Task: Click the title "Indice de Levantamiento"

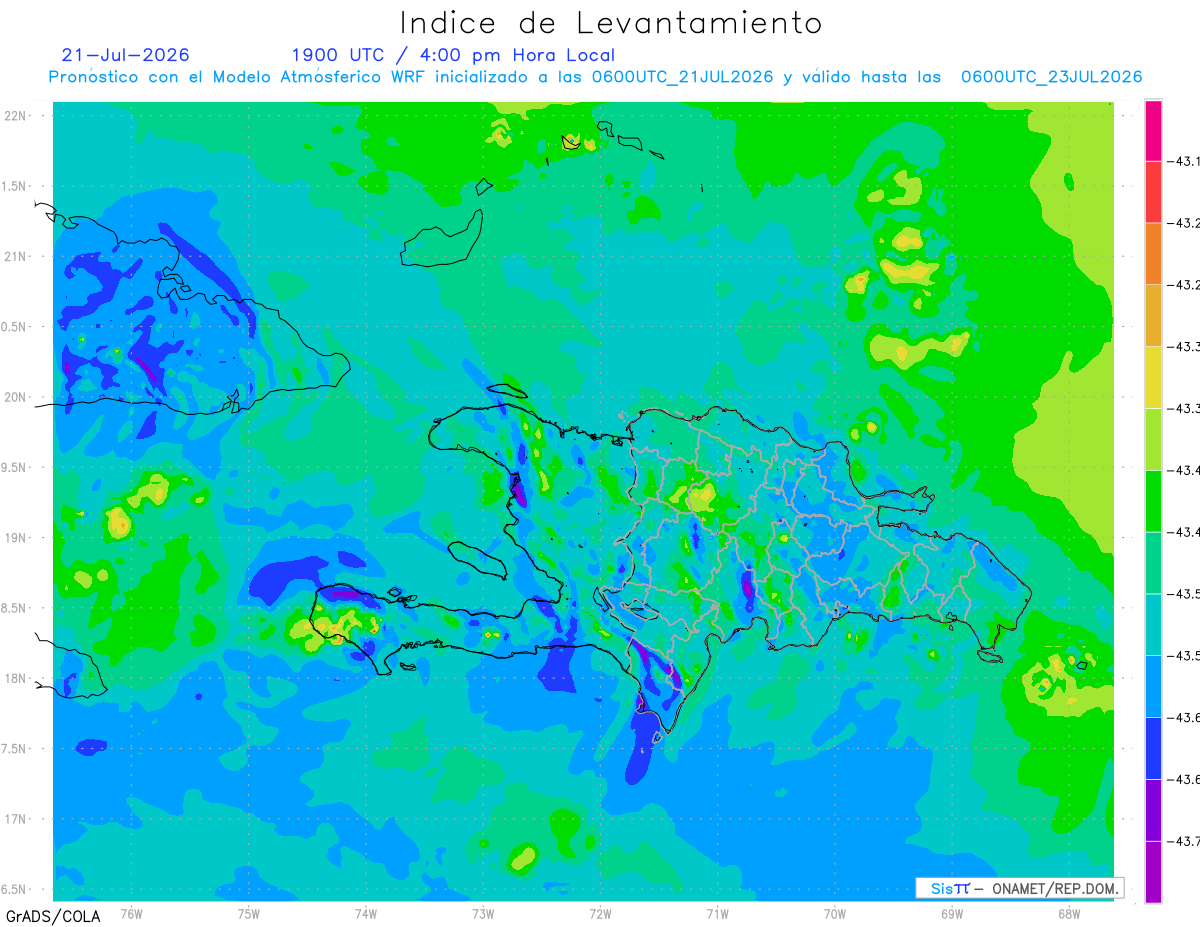Action: pyautogui.click(x=611, y=23)
